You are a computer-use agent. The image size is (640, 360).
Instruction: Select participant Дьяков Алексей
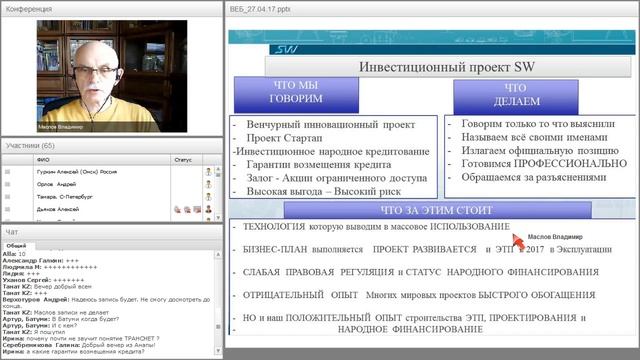point(58,209)
